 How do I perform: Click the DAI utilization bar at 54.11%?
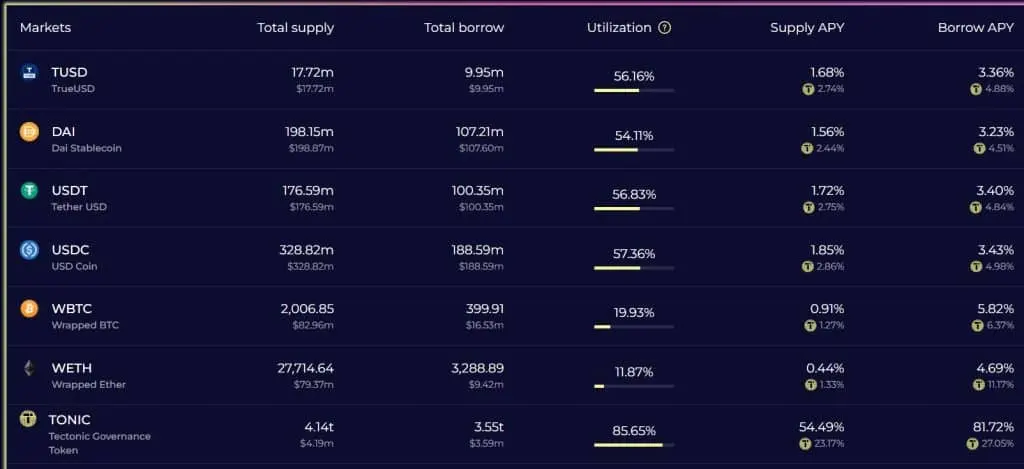coord(634,150)
